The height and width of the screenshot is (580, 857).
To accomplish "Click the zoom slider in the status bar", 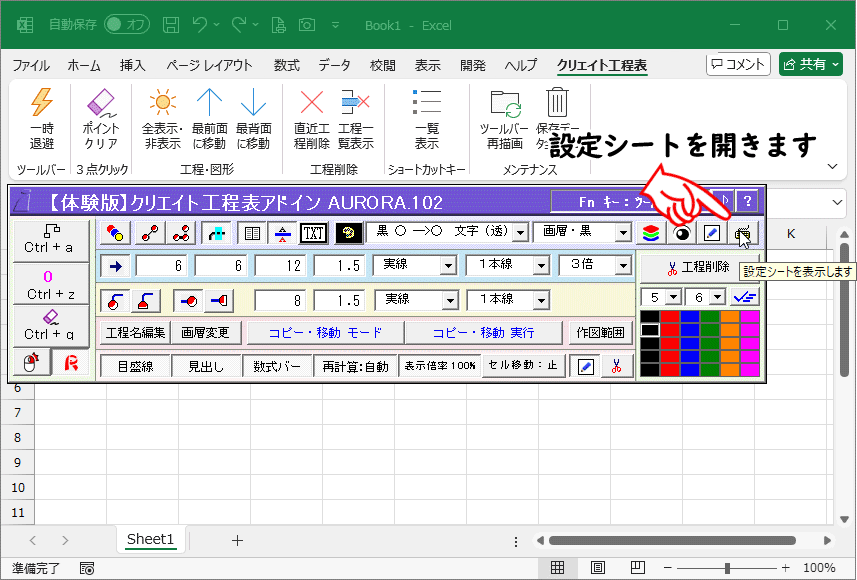I will point(726,568).
